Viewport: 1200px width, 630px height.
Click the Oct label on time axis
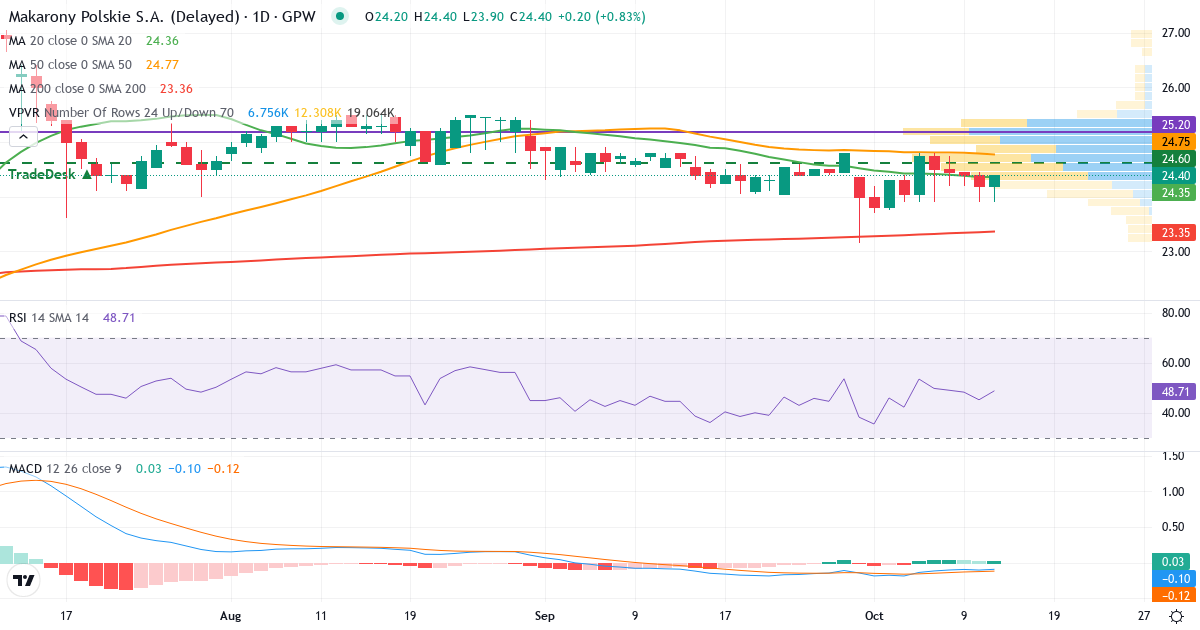(875, 616)
